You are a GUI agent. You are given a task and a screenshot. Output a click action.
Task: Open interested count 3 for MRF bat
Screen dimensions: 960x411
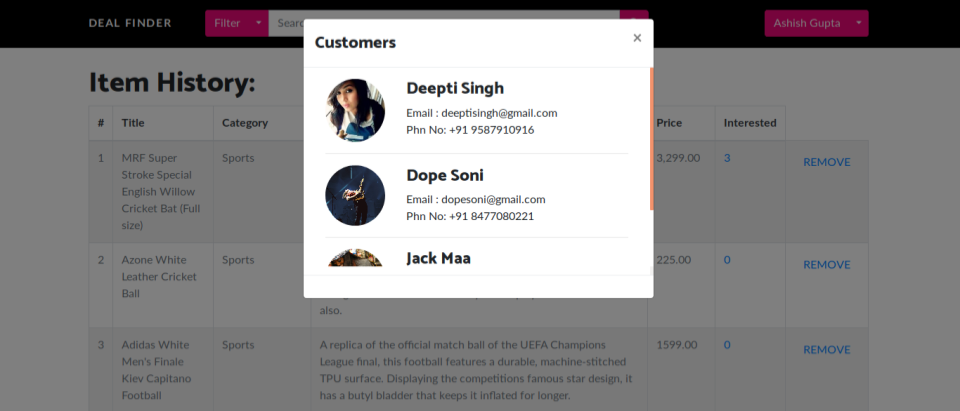[x=727, y=158]
